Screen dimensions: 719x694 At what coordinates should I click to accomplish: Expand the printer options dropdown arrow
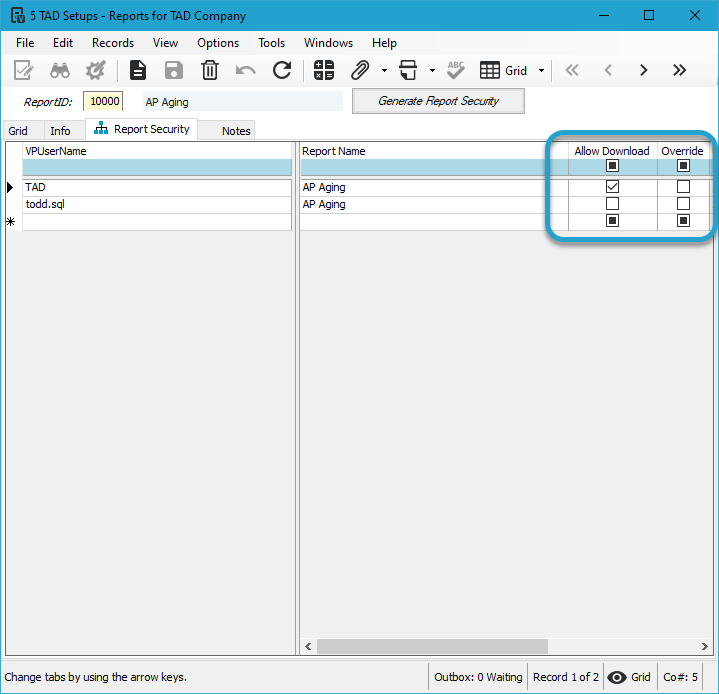(432, 71)
